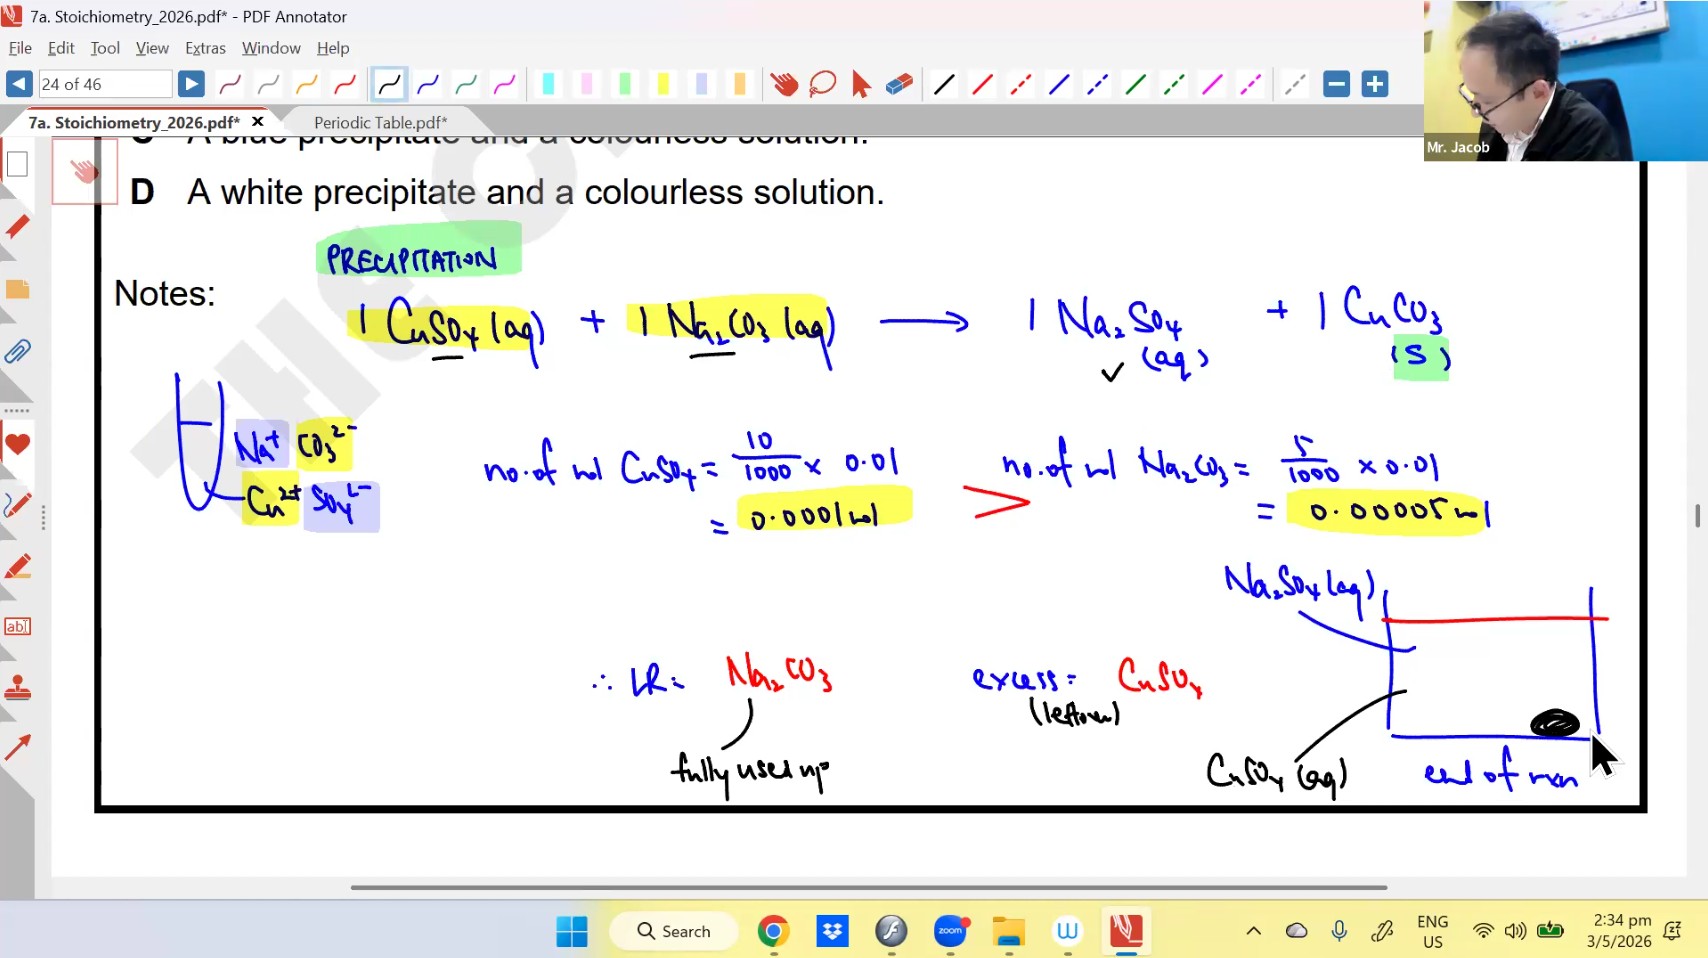
Task: Choose the yellow highlighter
Action: (x=662, y=84)
